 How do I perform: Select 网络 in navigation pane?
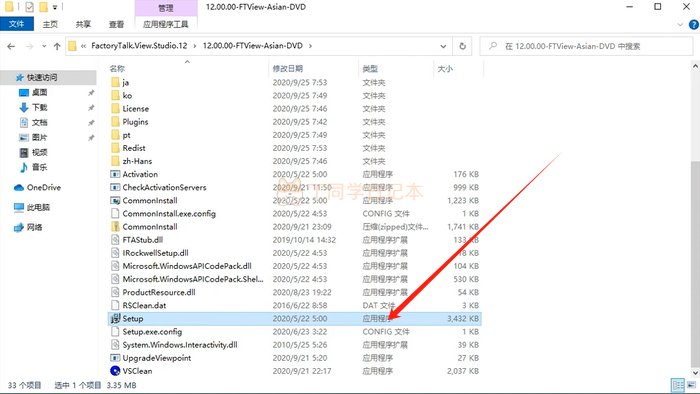(x=34, y=227)
